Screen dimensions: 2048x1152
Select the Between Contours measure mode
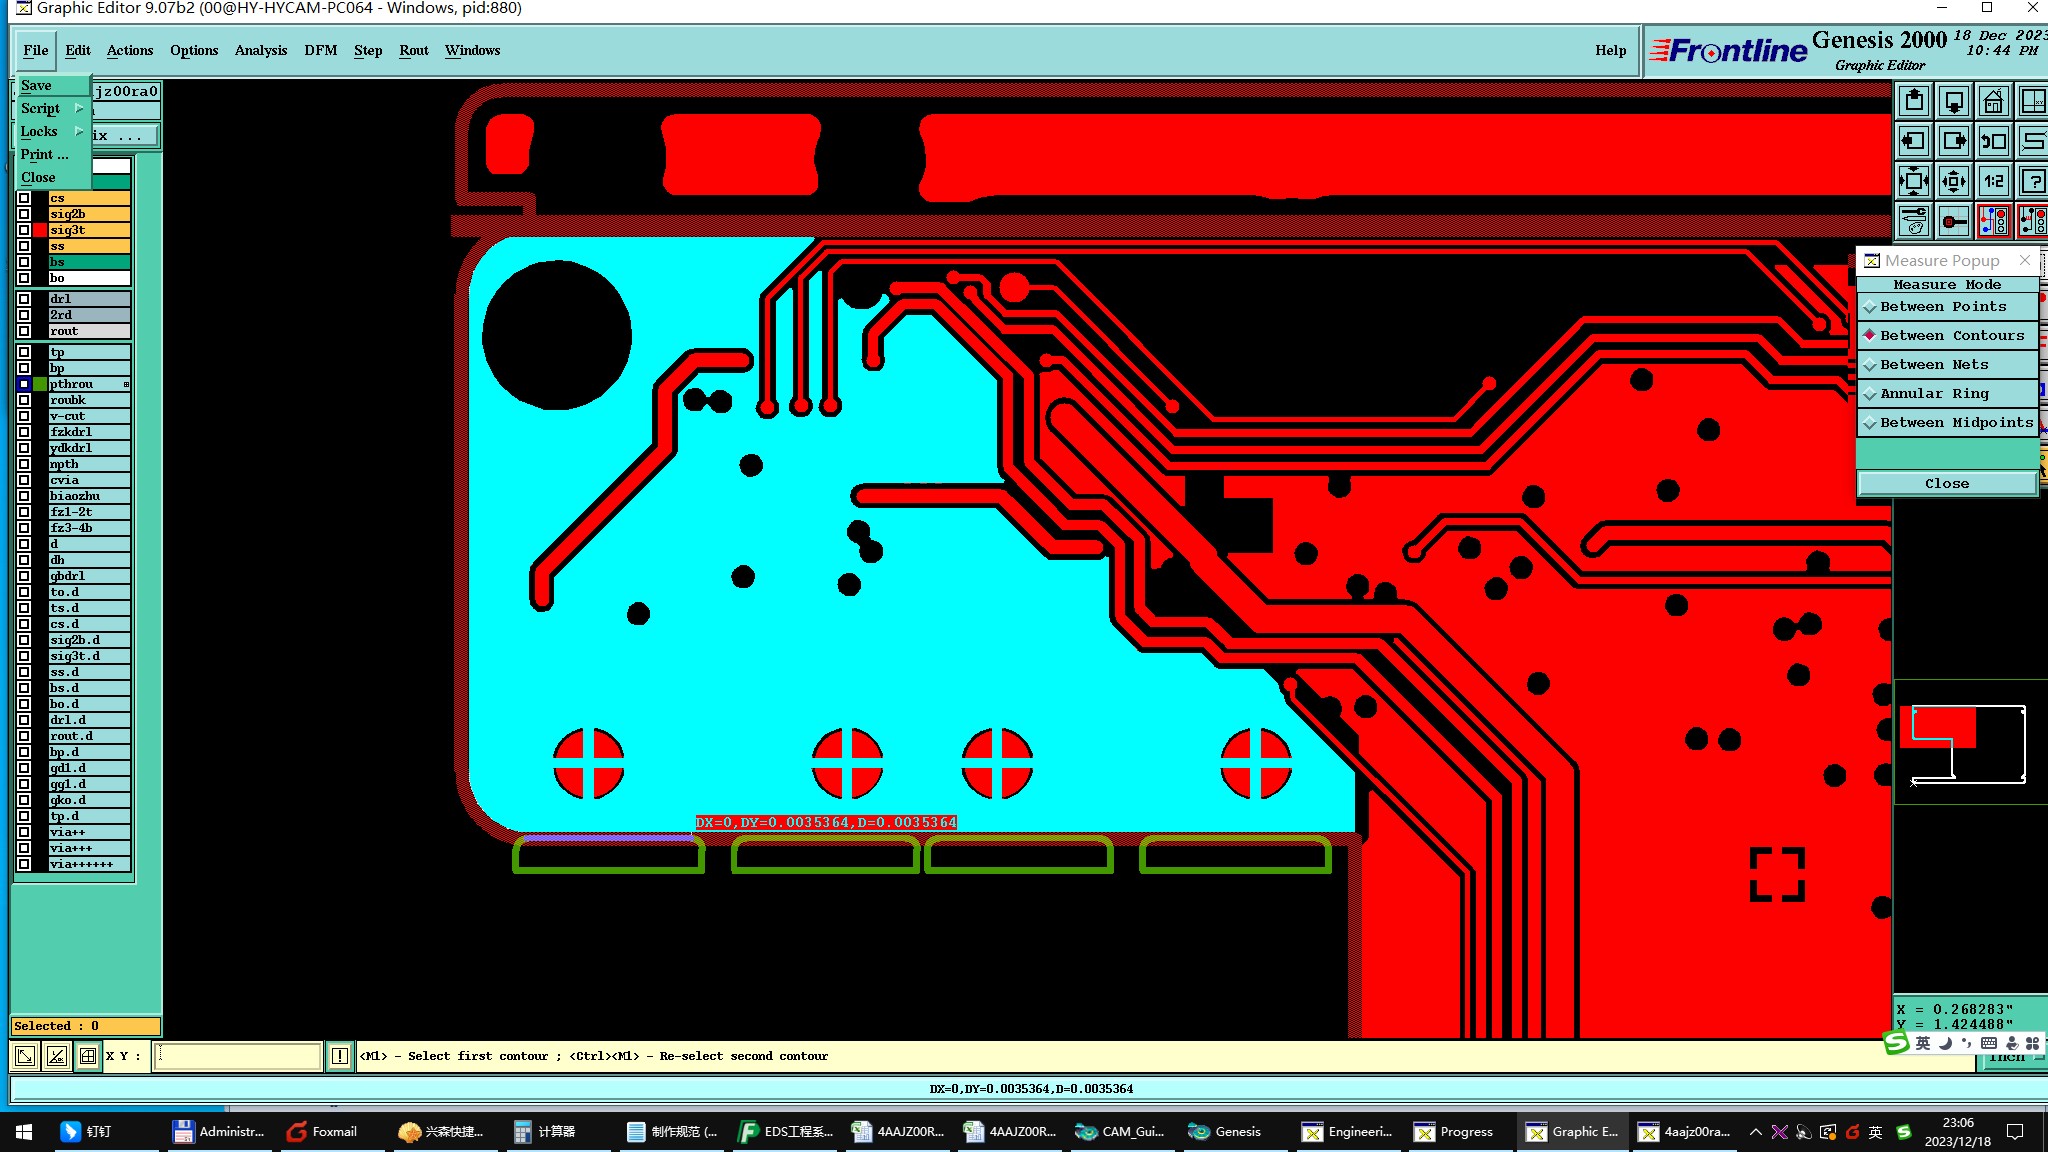click(x=1947, y=336)
